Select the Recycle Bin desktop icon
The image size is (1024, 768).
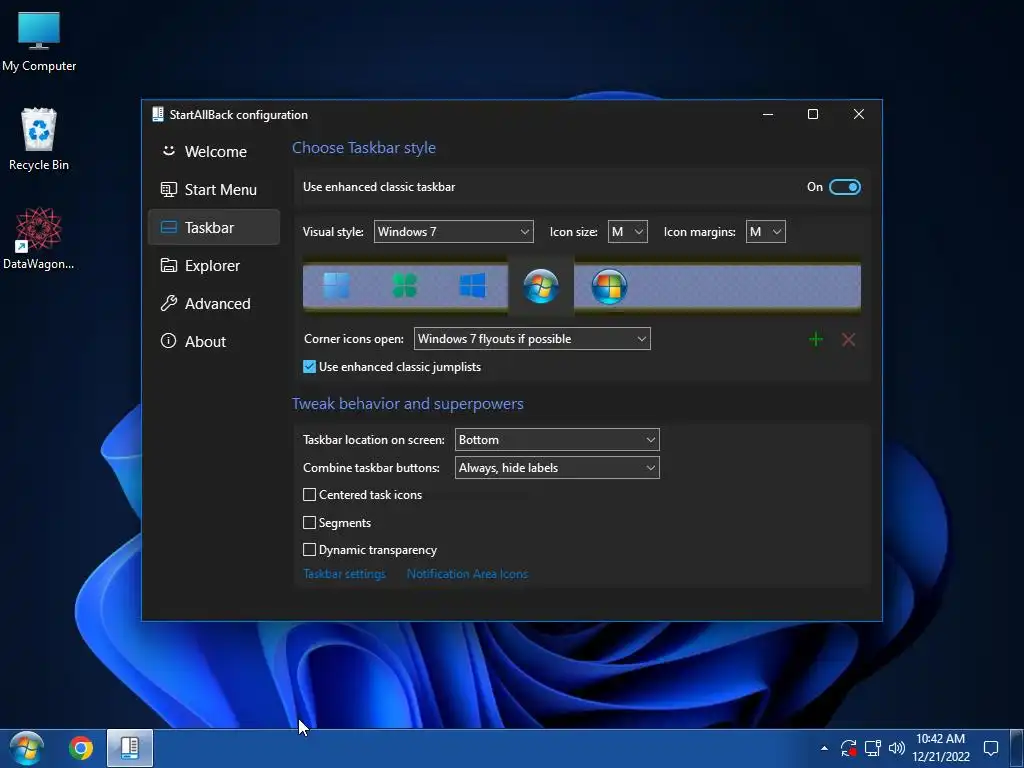pos(39,140)
